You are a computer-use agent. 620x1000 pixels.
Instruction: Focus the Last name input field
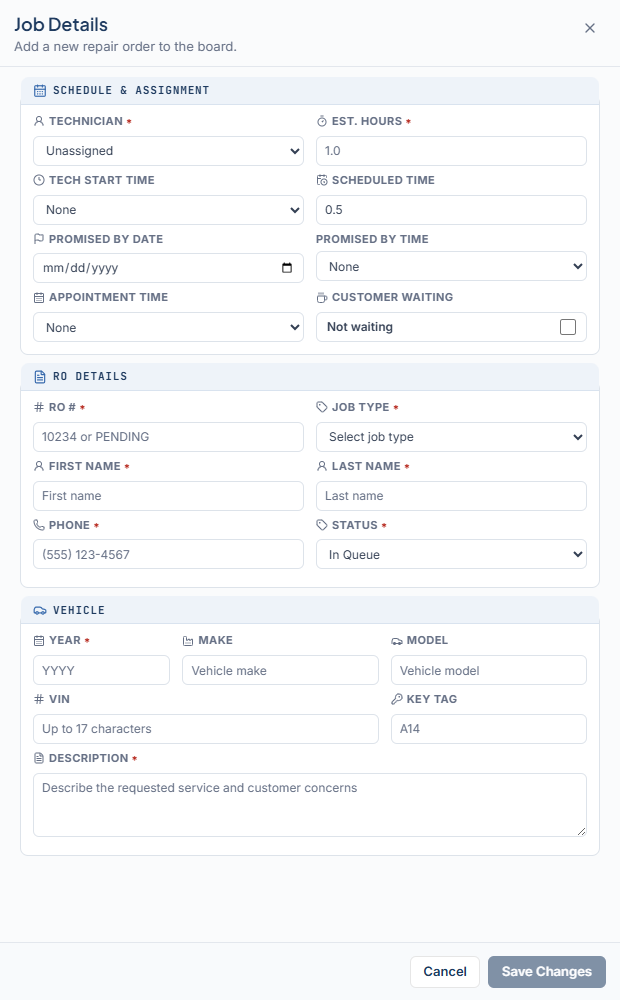click(451, 496)
